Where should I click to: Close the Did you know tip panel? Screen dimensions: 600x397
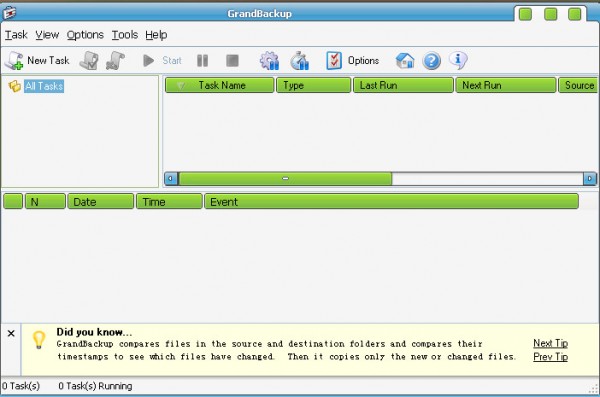(x=11, y=333)
